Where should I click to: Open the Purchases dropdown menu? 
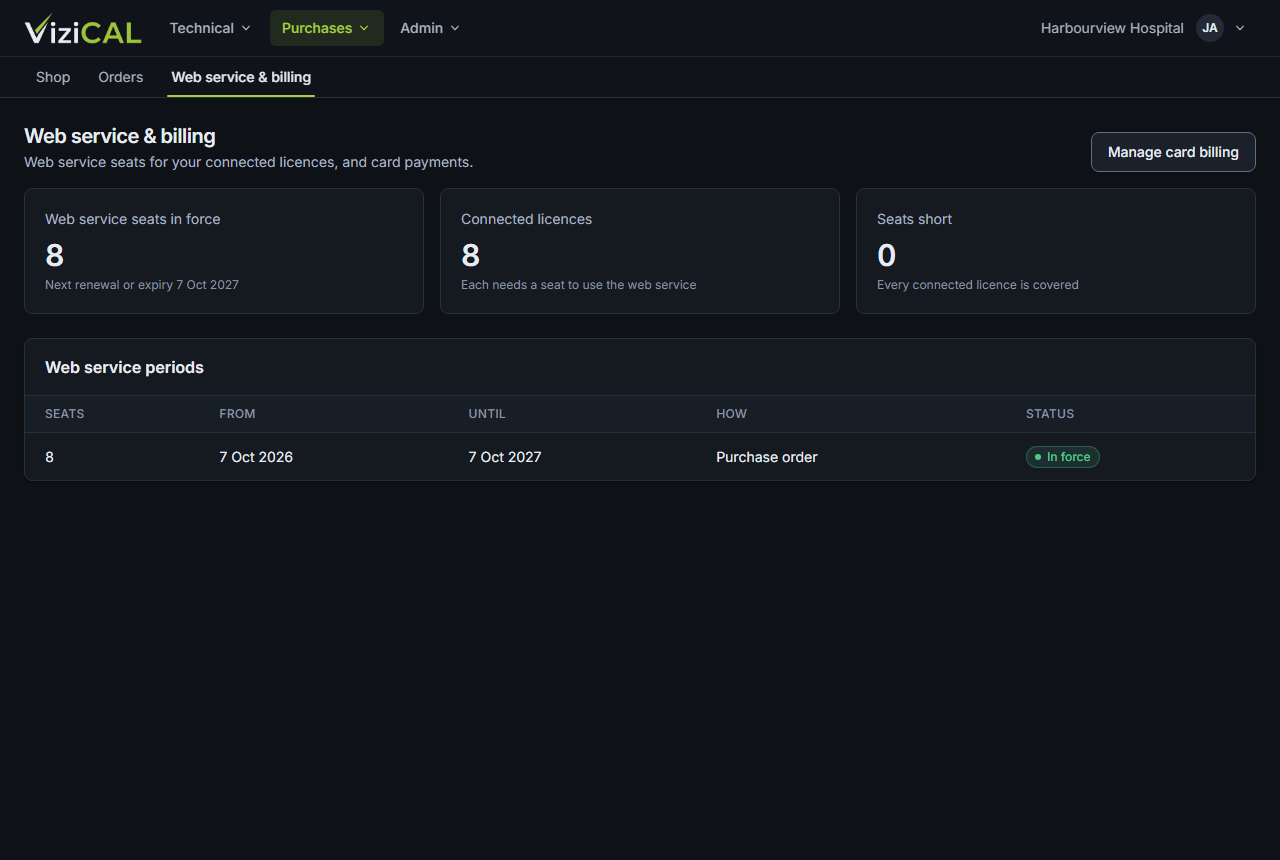pos(326,28)
